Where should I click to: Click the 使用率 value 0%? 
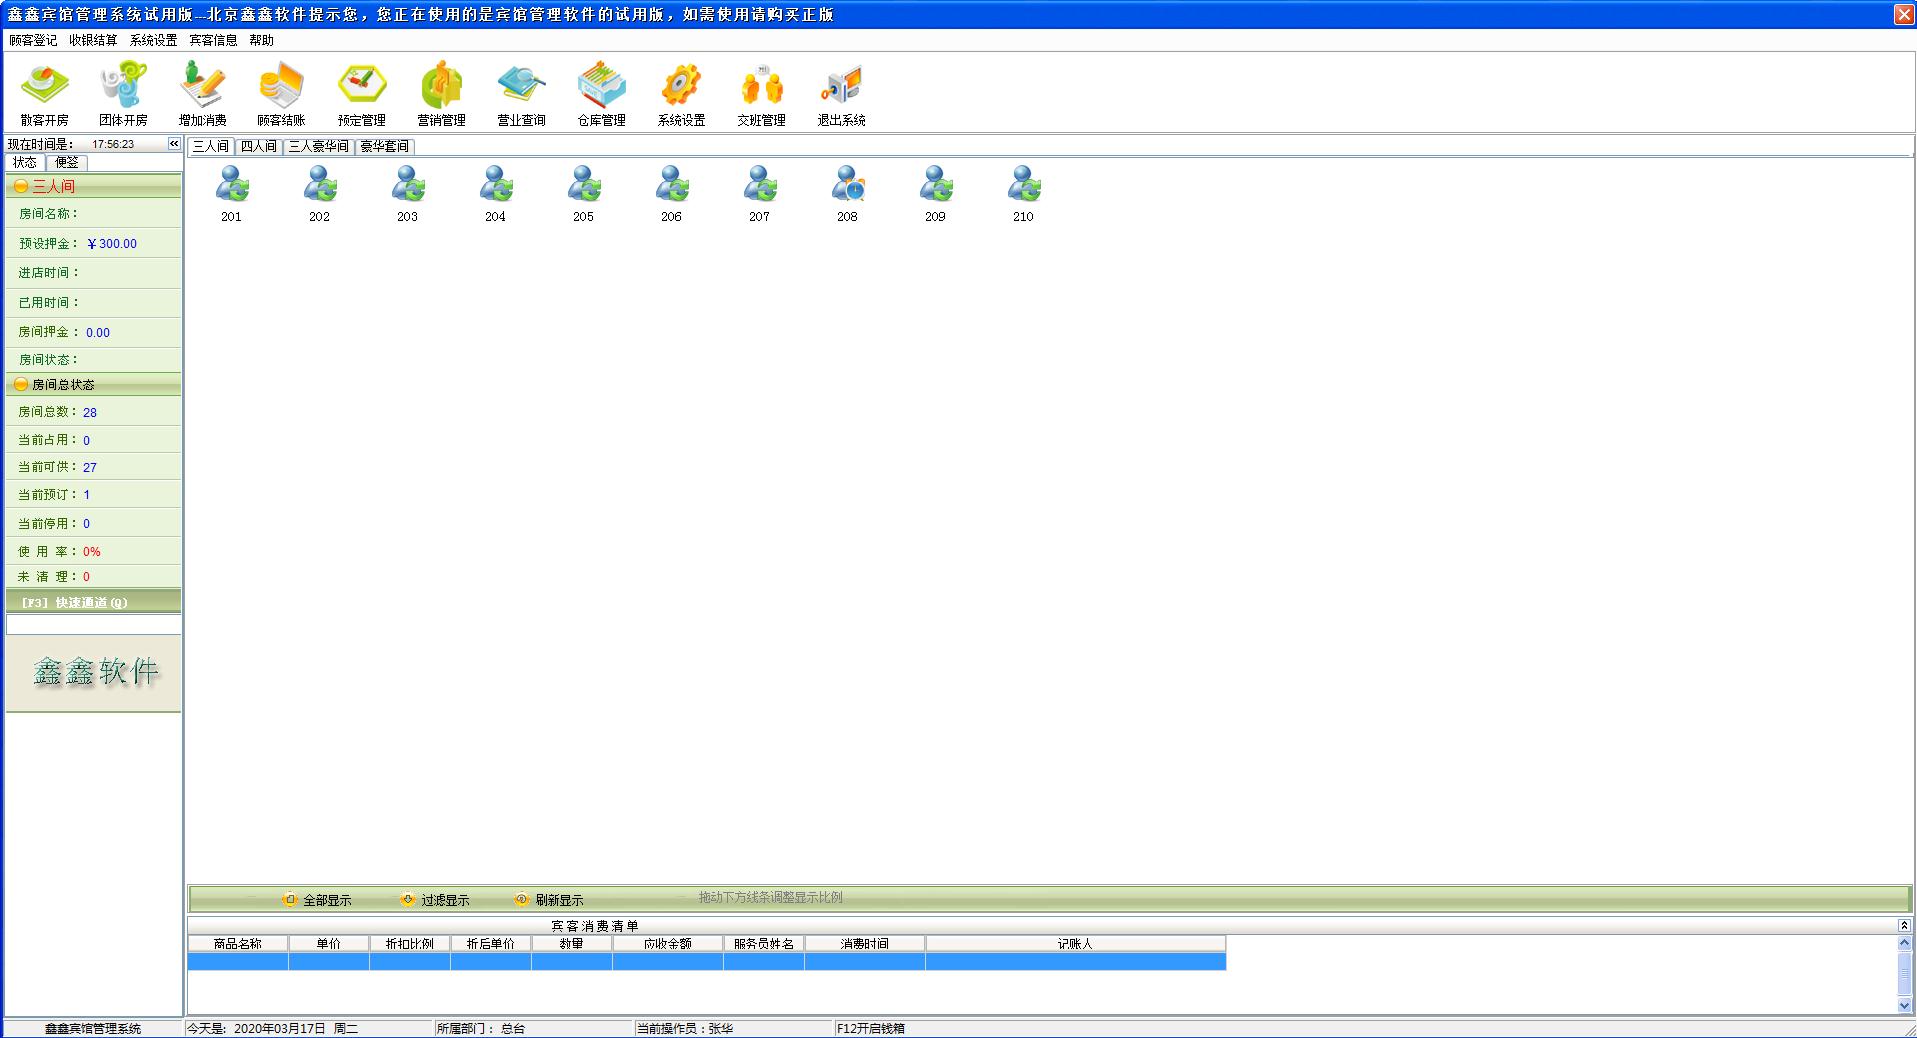click(x=92, y=551)
